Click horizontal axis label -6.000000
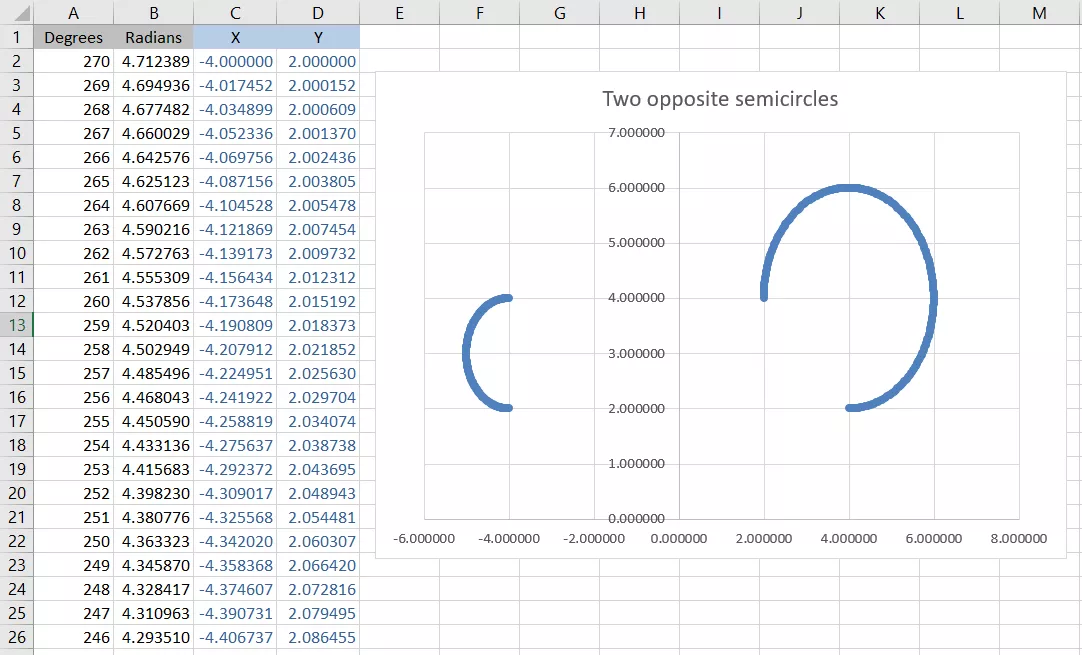Screen dimensions: 1082x655 tap(424, 538)
